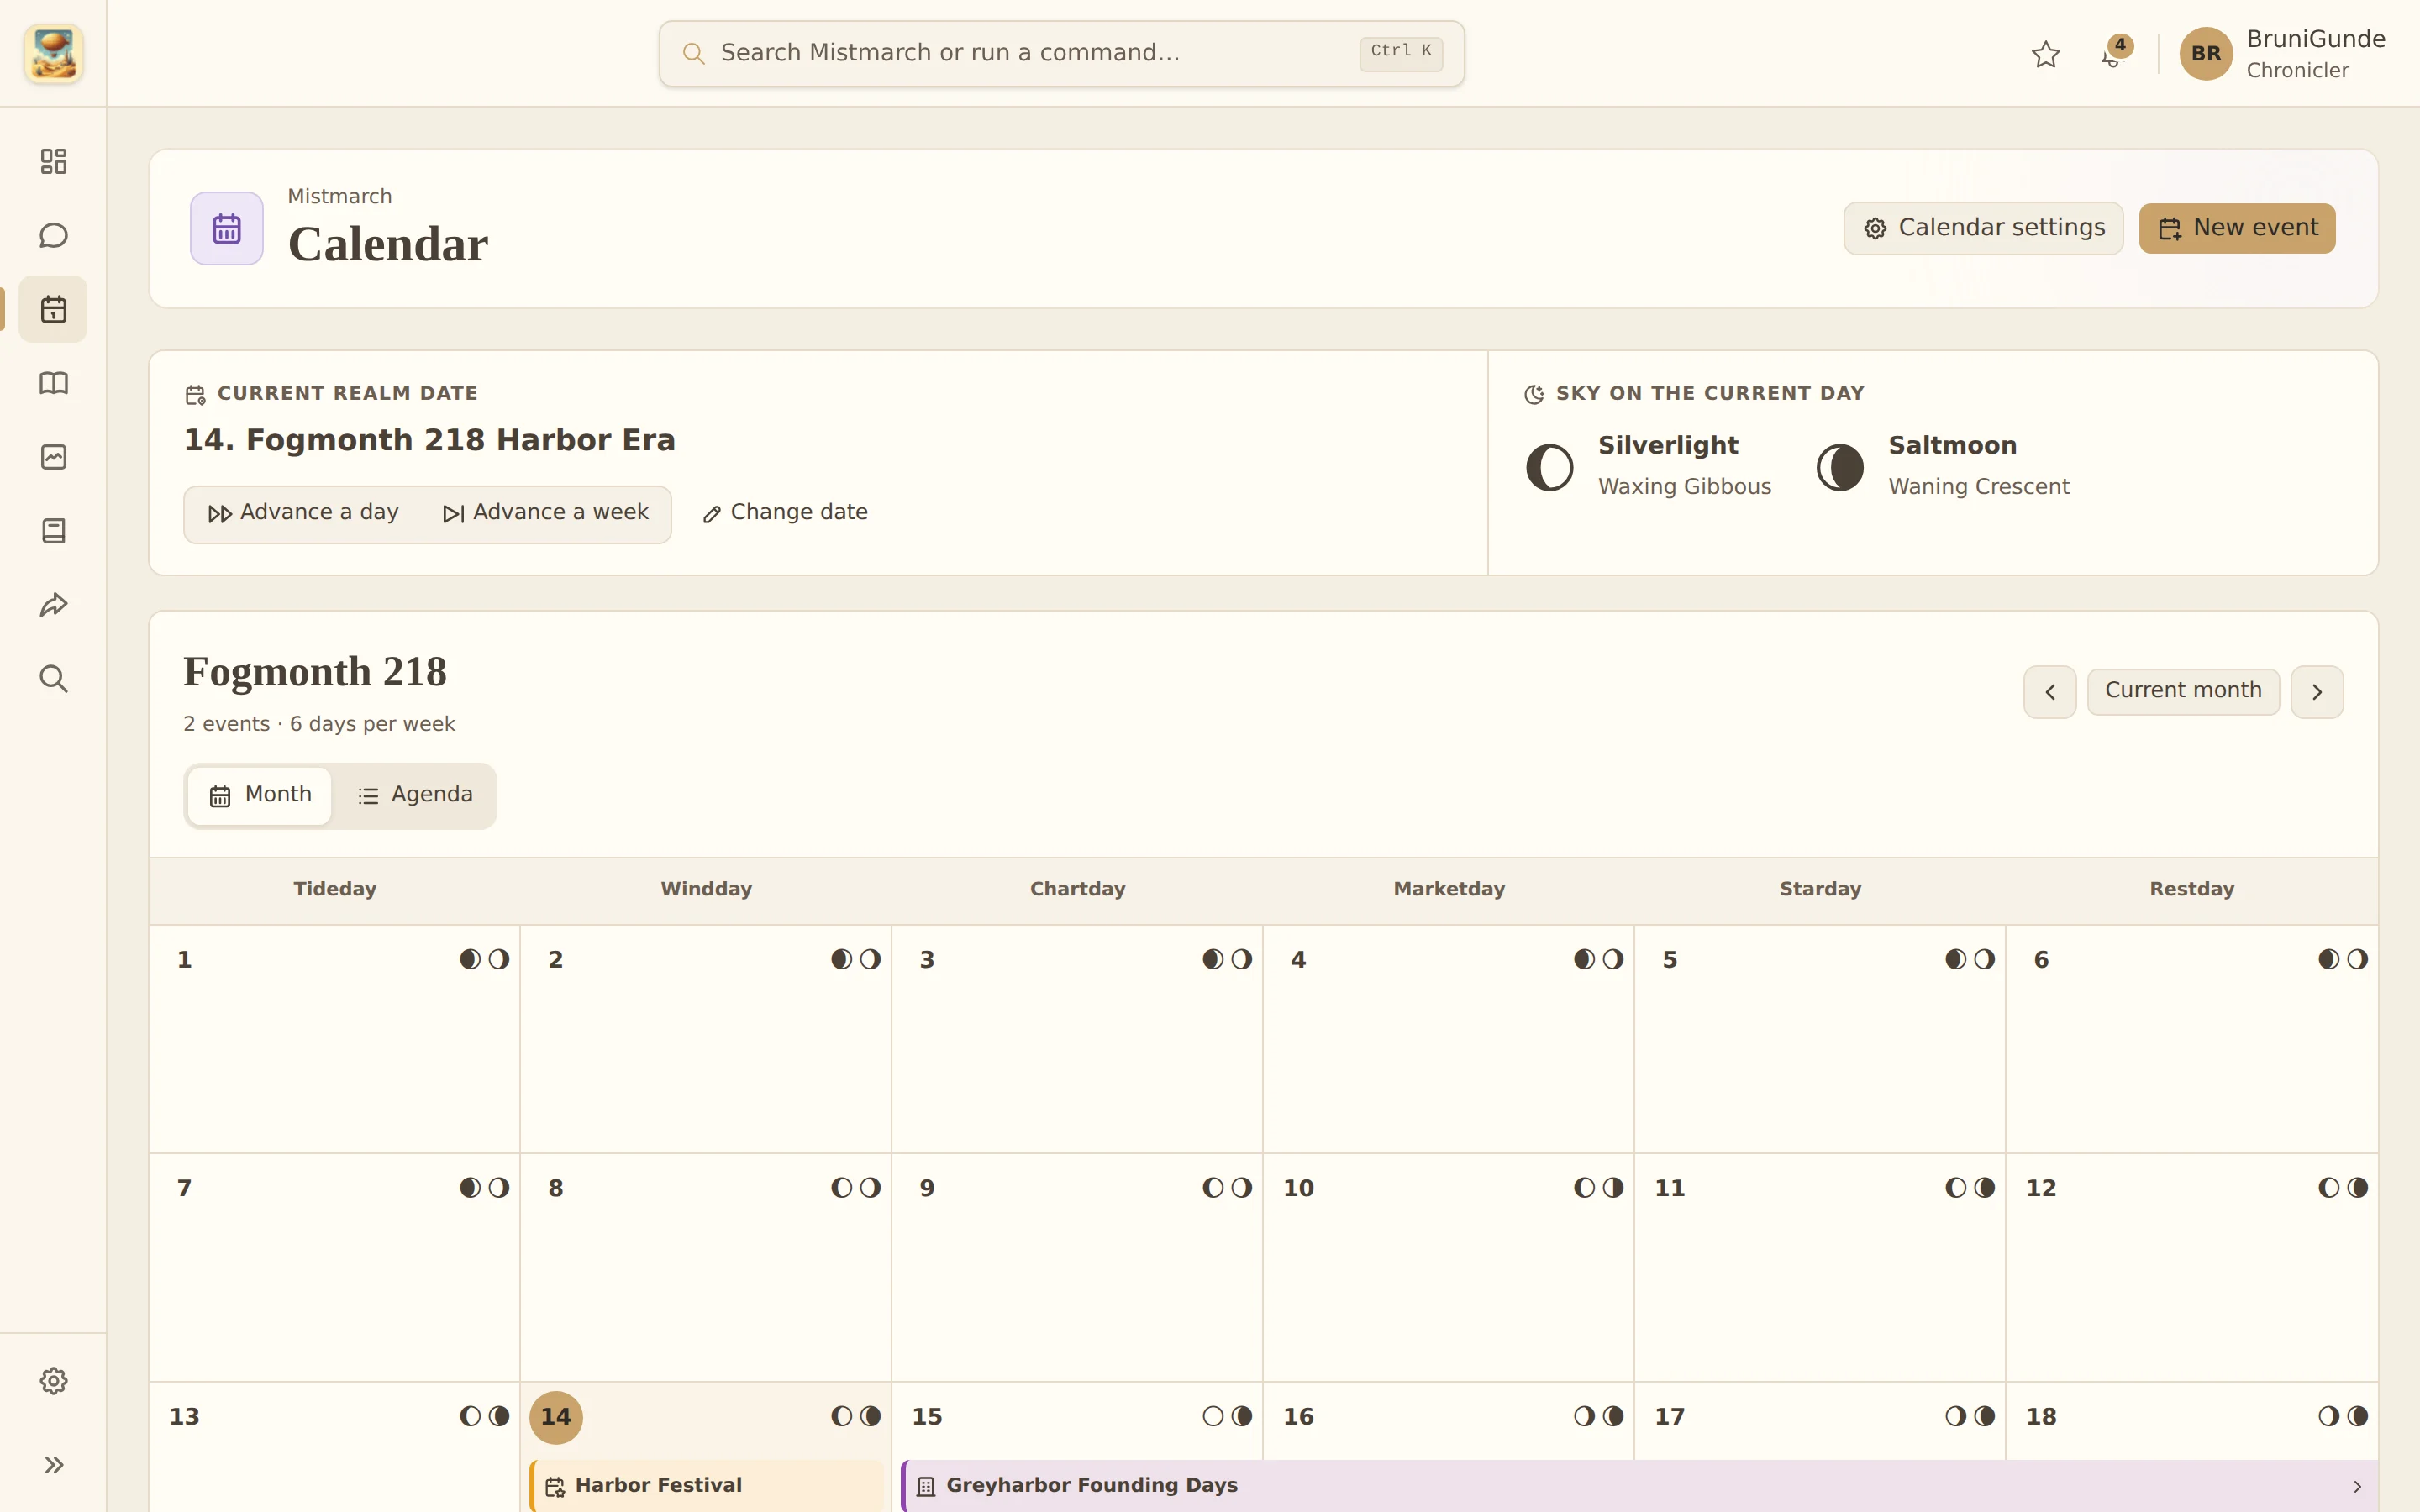Click the Saltmoon moon phase icon
2420x1512 pixels.
(x=1840, y=467)
